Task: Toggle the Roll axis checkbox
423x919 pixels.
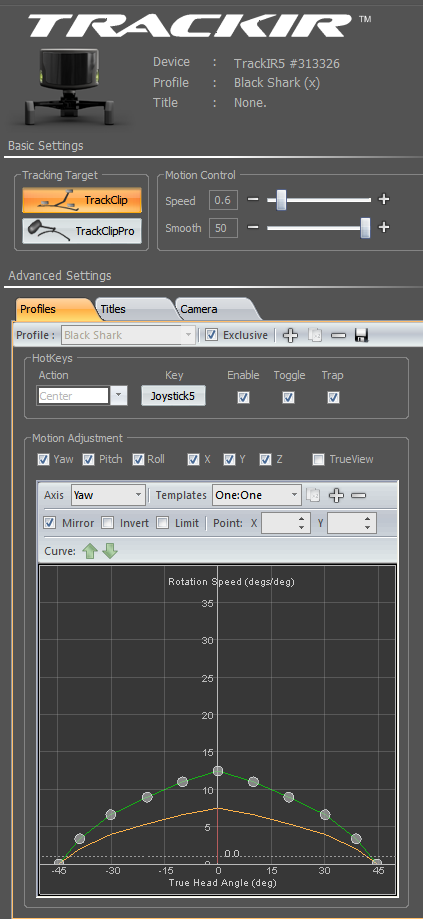Action: (x=138, y=460)
